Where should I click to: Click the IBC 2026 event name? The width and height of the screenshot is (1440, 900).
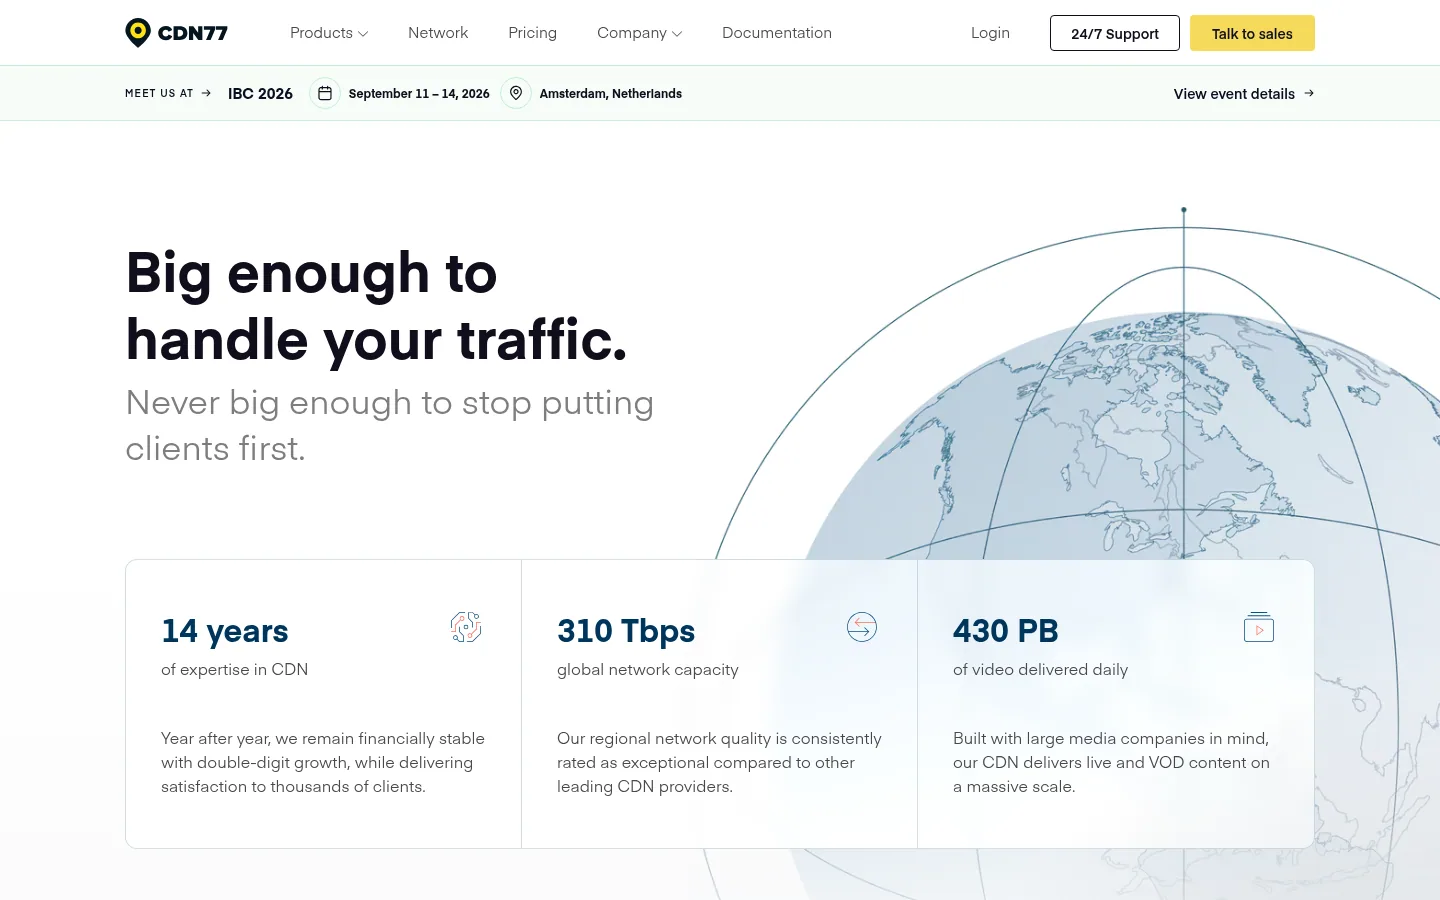[260, 93]
